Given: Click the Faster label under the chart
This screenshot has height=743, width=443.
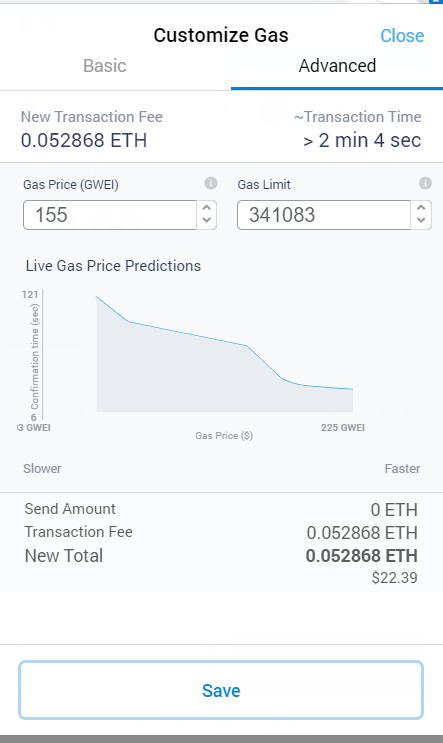Looking at the screenshot, I should (x=402, y=469).
